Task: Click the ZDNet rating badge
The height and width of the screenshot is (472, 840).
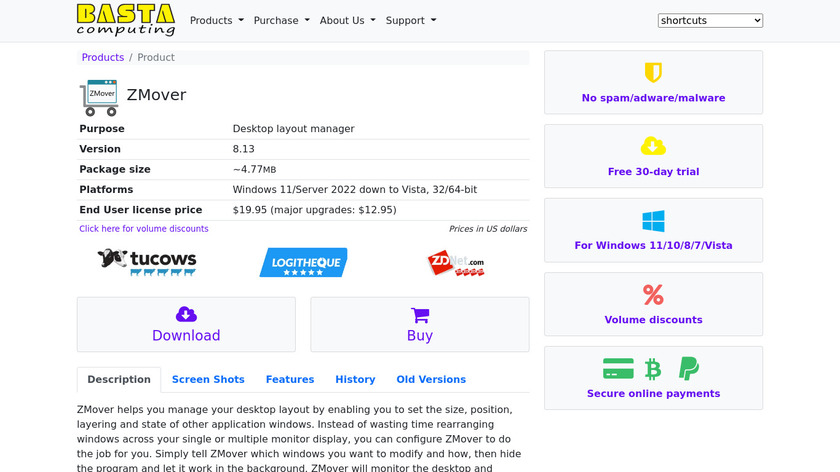Action: tap(455, 263)
